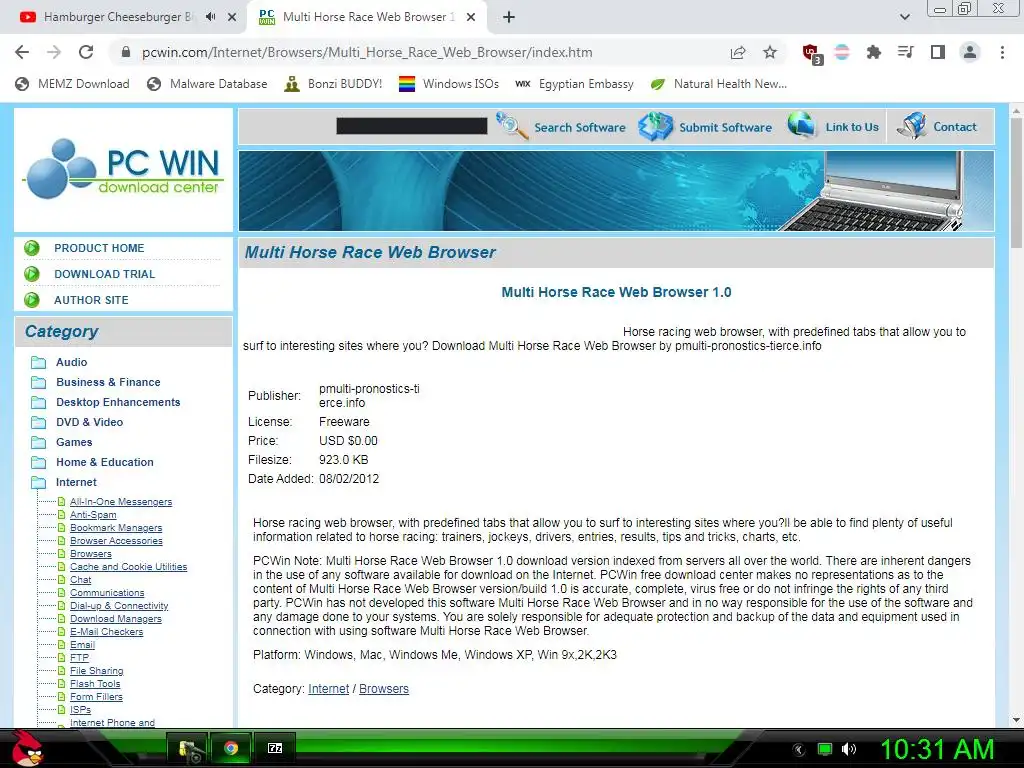This screenshot has height=768, width=1024.
Task: Open the Audio category folder
Action: click(x=71, y=362)
